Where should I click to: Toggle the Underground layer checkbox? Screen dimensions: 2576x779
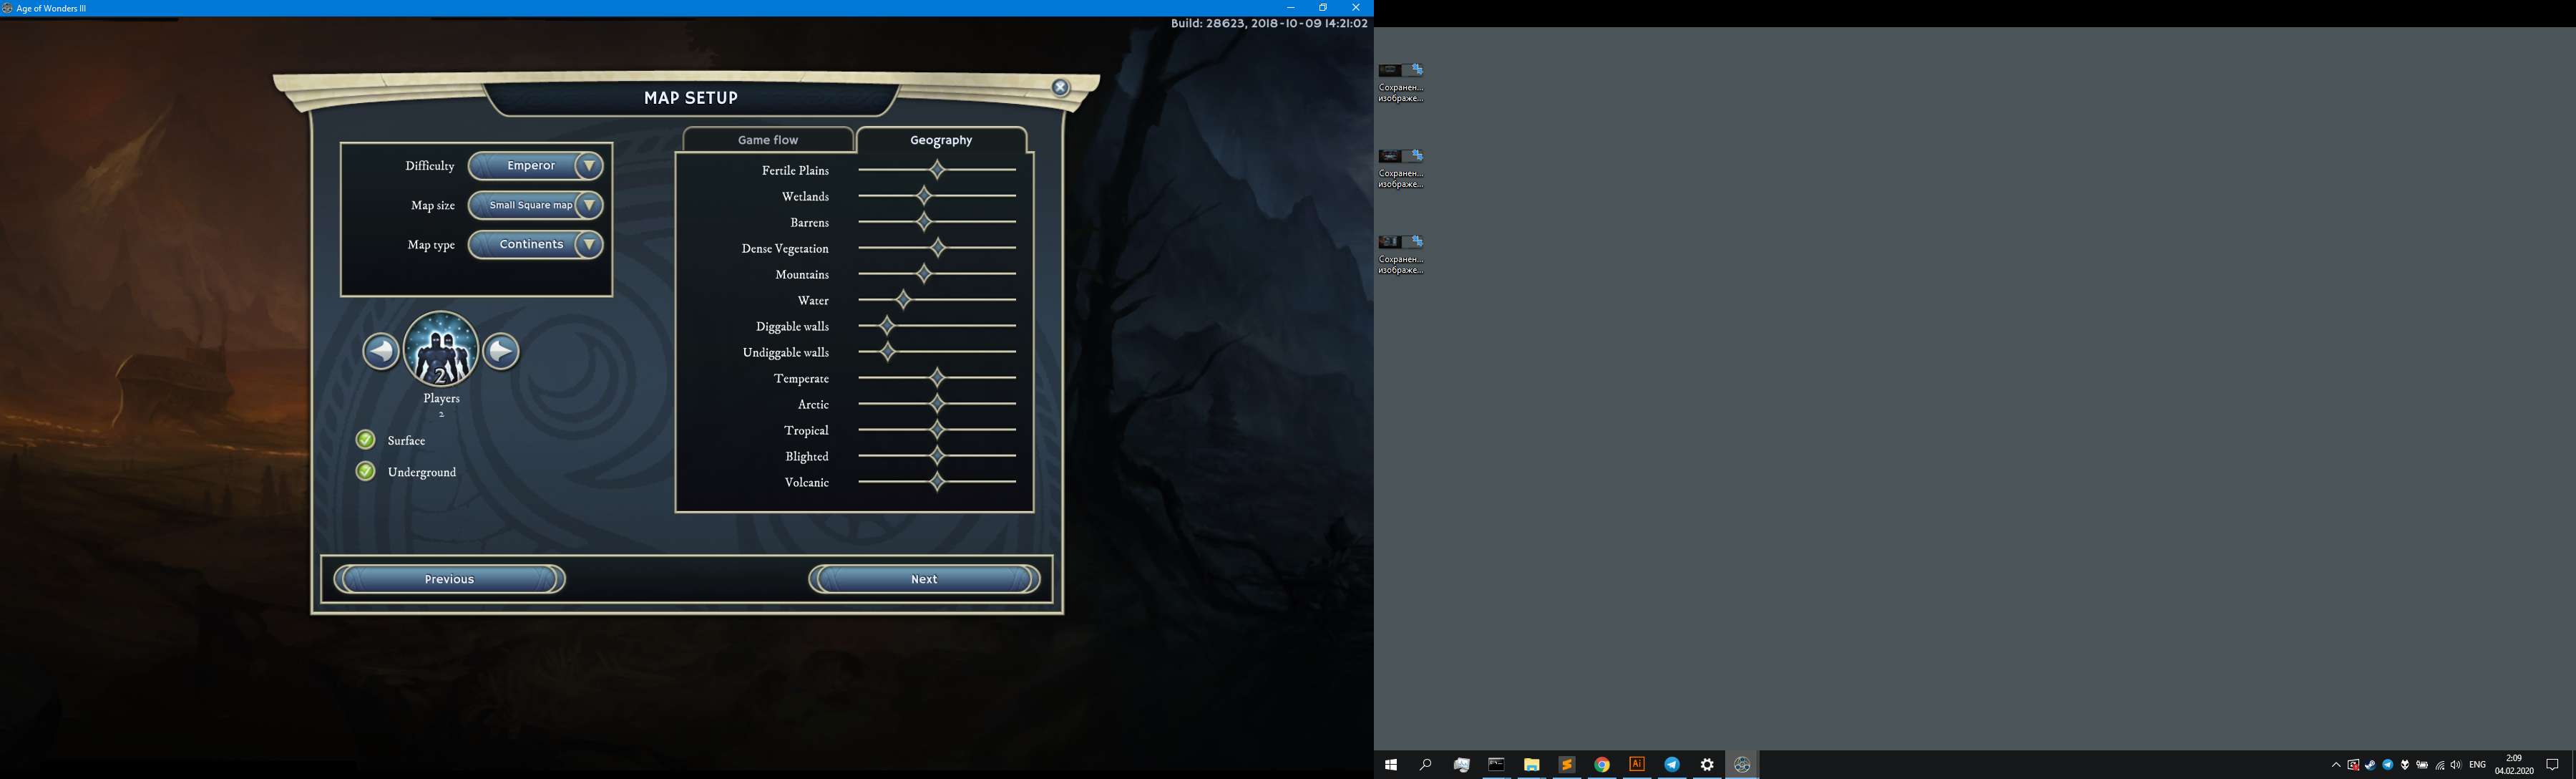pos(366,471)
